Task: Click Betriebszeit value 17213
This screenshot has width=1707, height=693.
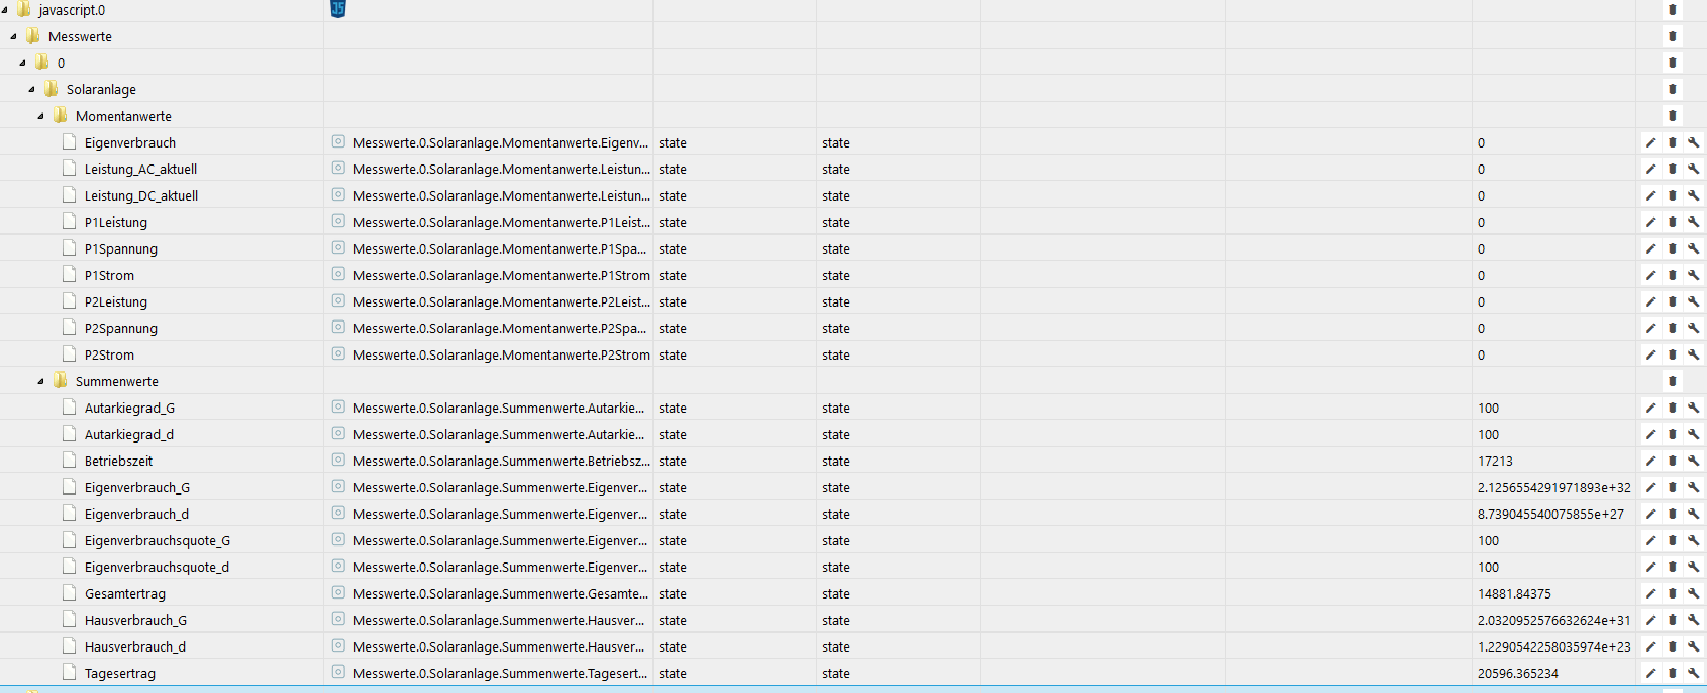Action: [1495, 461]
